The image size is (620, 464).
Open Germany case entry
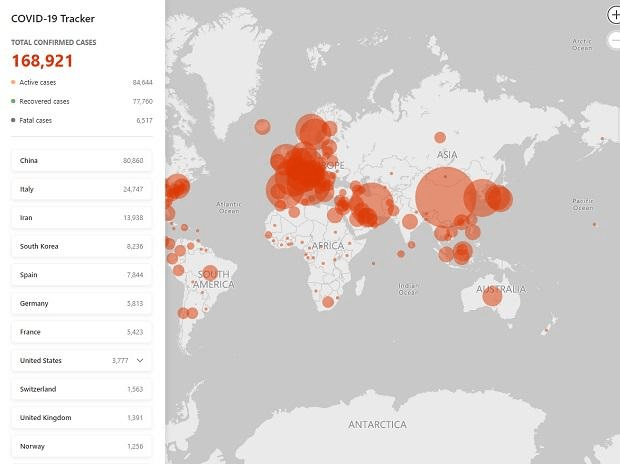click(82, 303)
